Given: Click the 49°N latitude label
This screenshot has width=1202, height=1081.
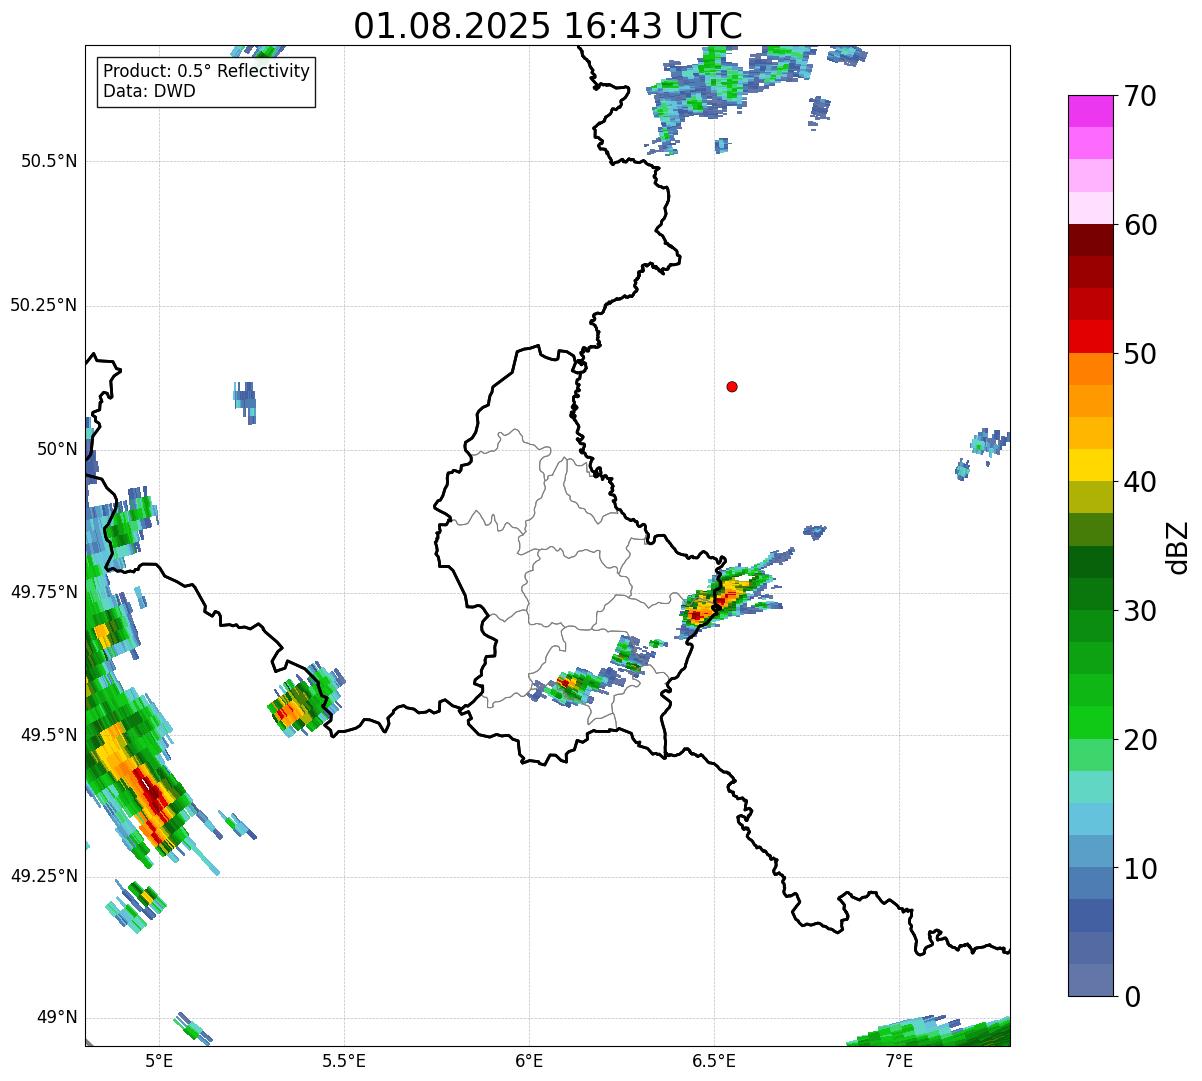Looking at the screenshot, I should (57, 1017).
